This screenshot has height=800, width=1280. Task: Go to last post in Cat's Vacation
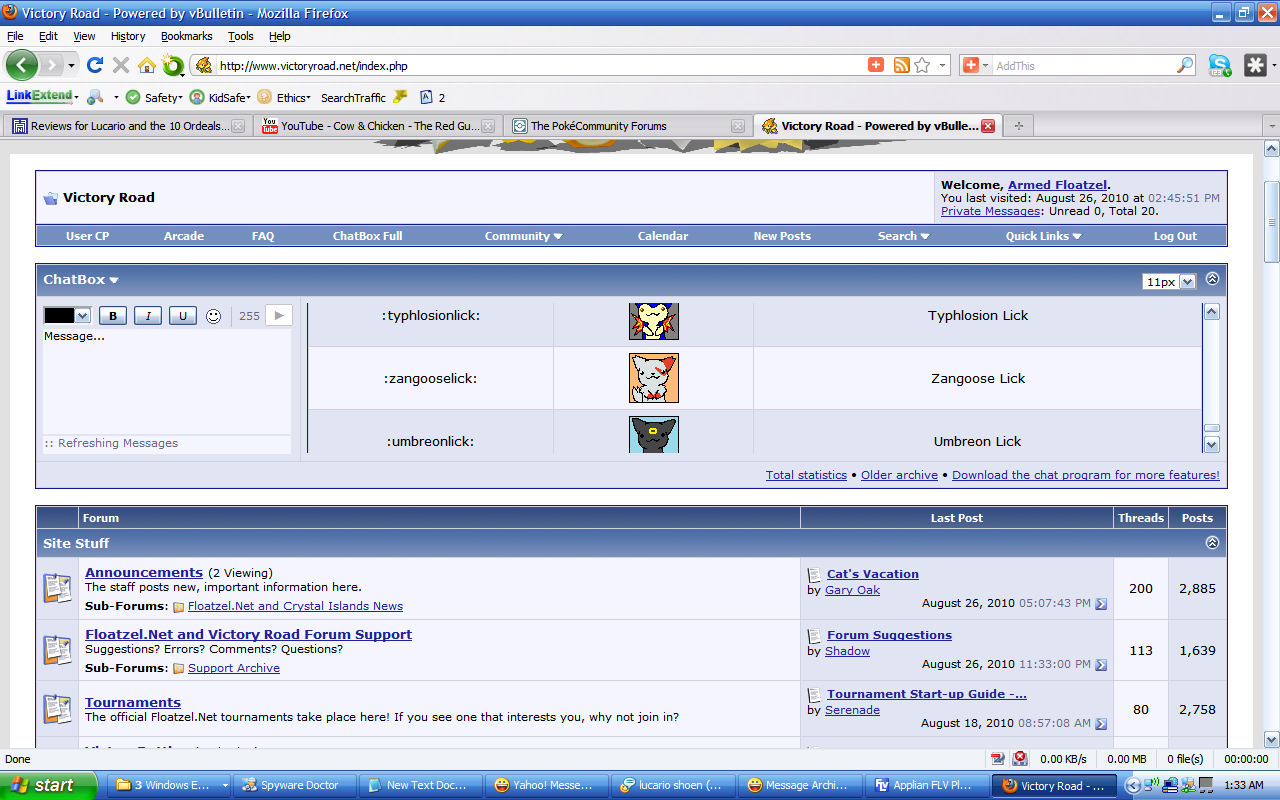click(x=1101, y=604)
